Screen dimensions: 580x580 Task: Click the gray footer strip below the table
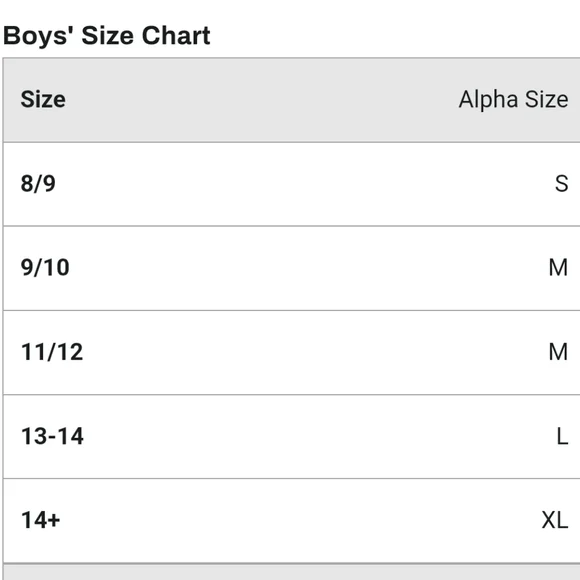(x=292, y=572)
